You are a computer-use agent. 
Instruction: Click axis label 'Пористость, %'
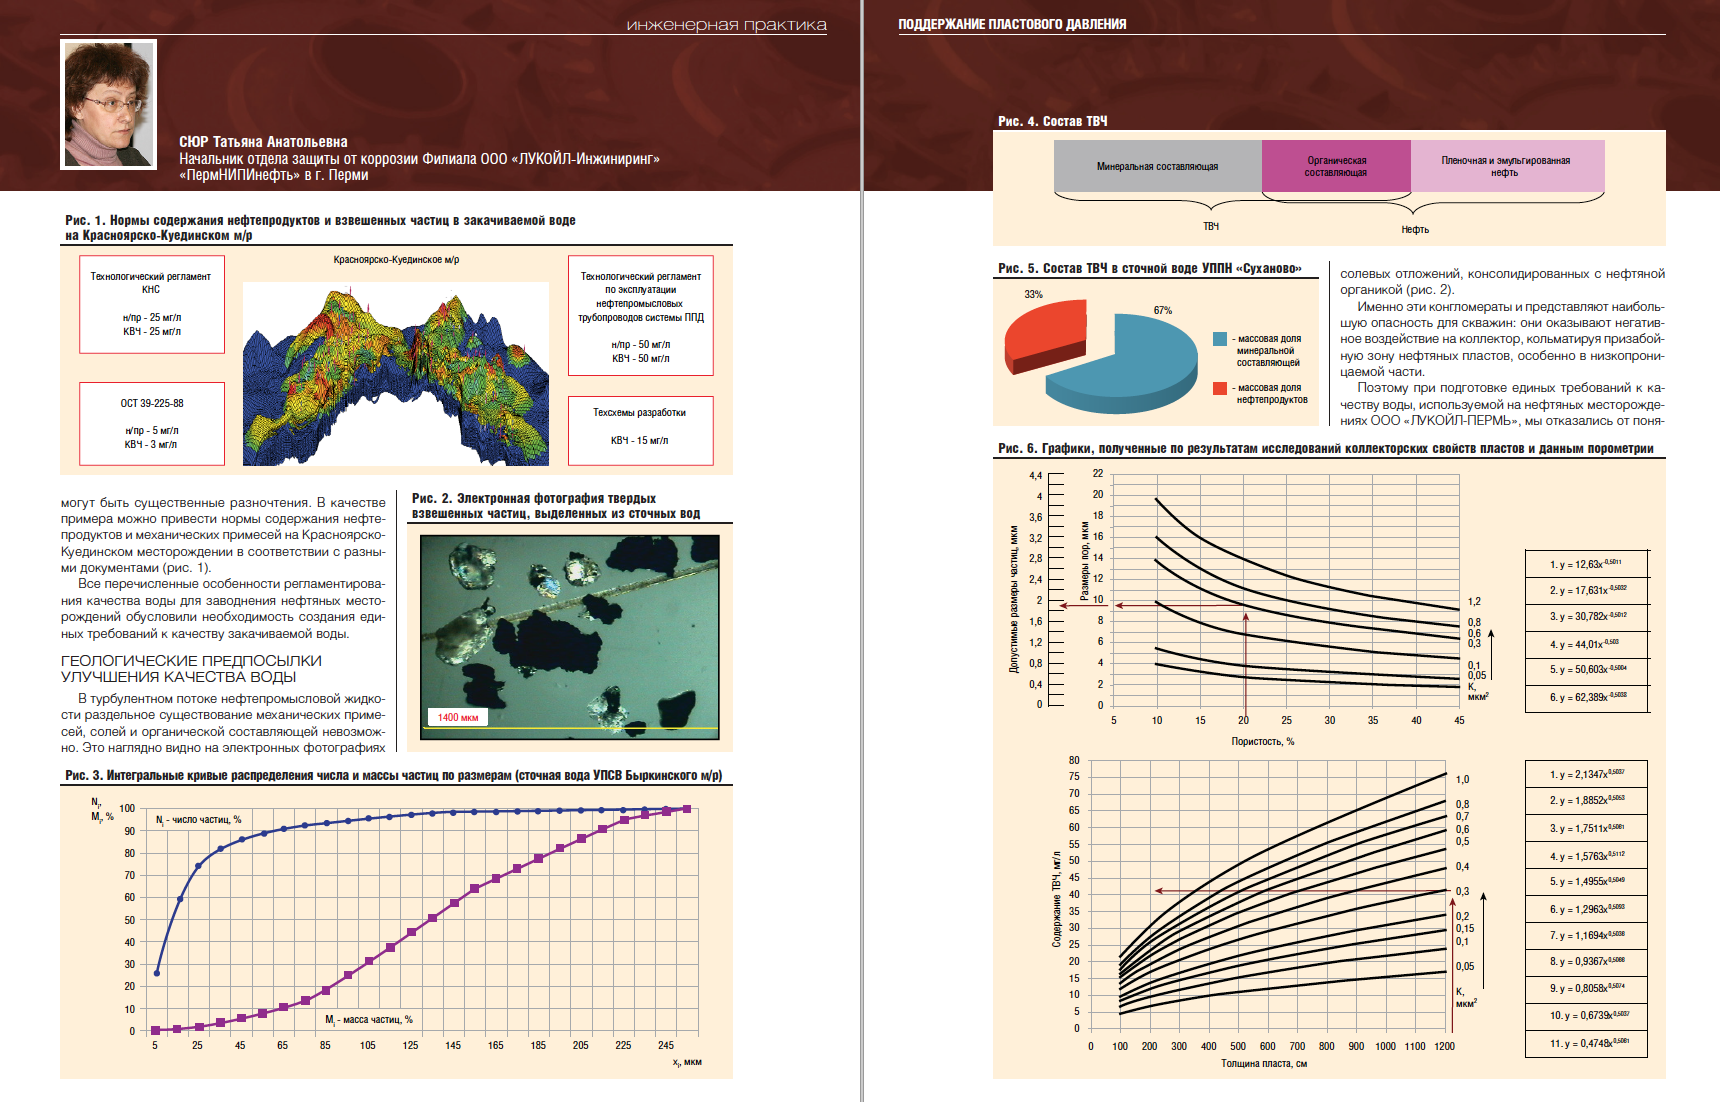click(x=1263, y=741)
